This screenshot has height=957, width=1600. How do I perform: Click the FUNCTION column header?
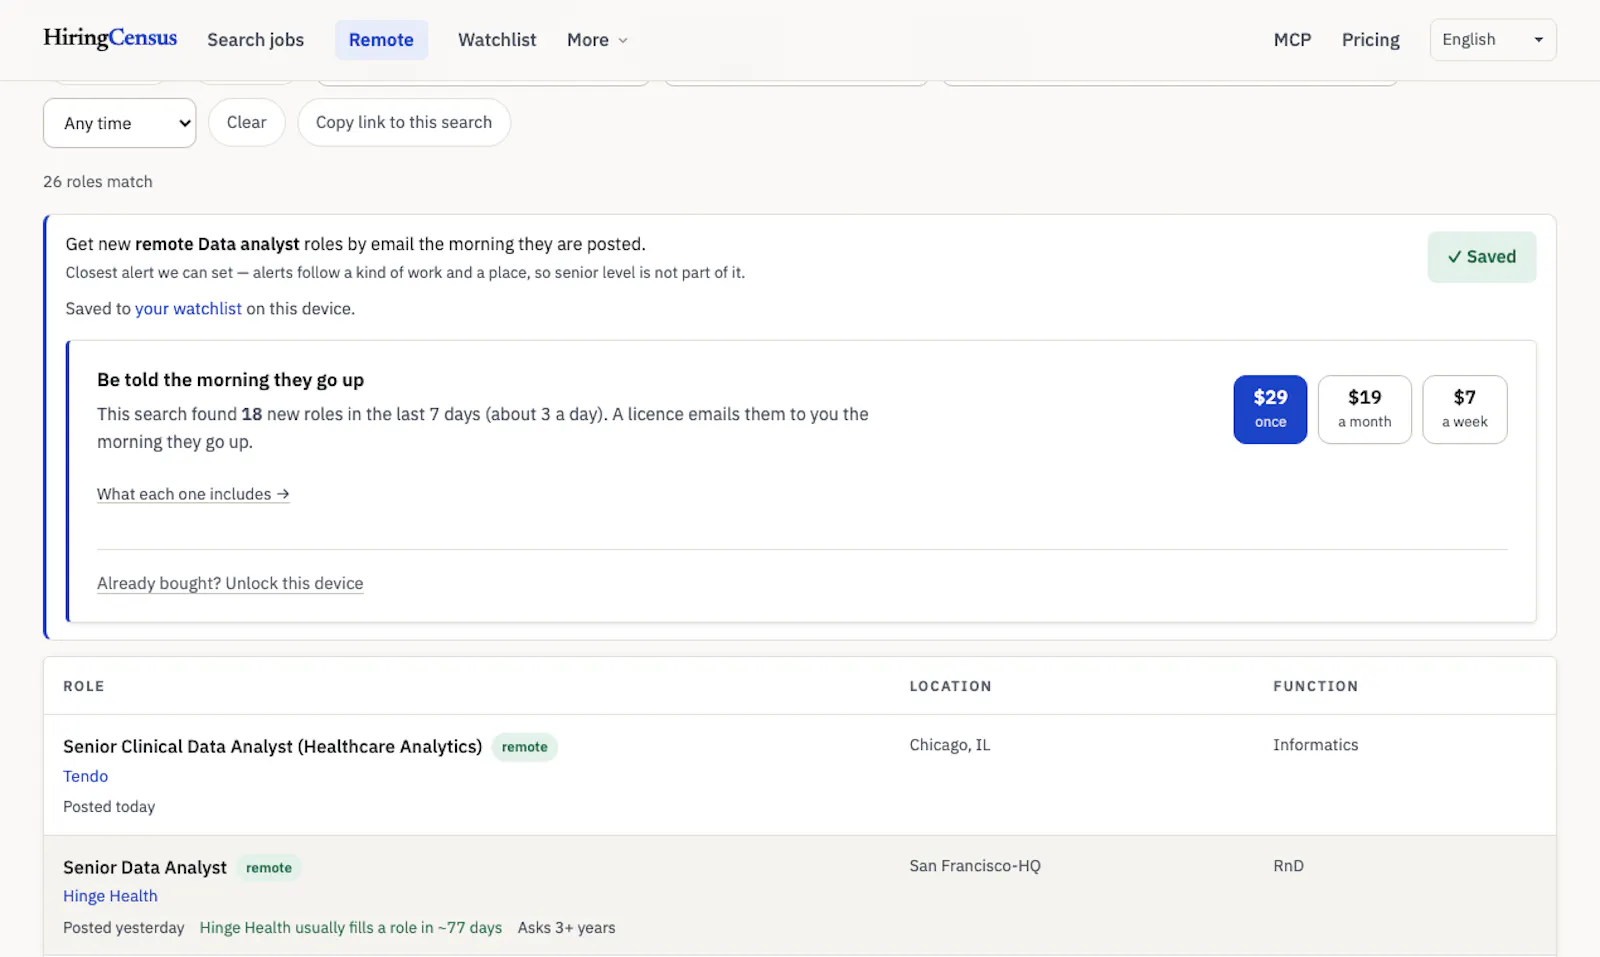(x=1315, y=686)
